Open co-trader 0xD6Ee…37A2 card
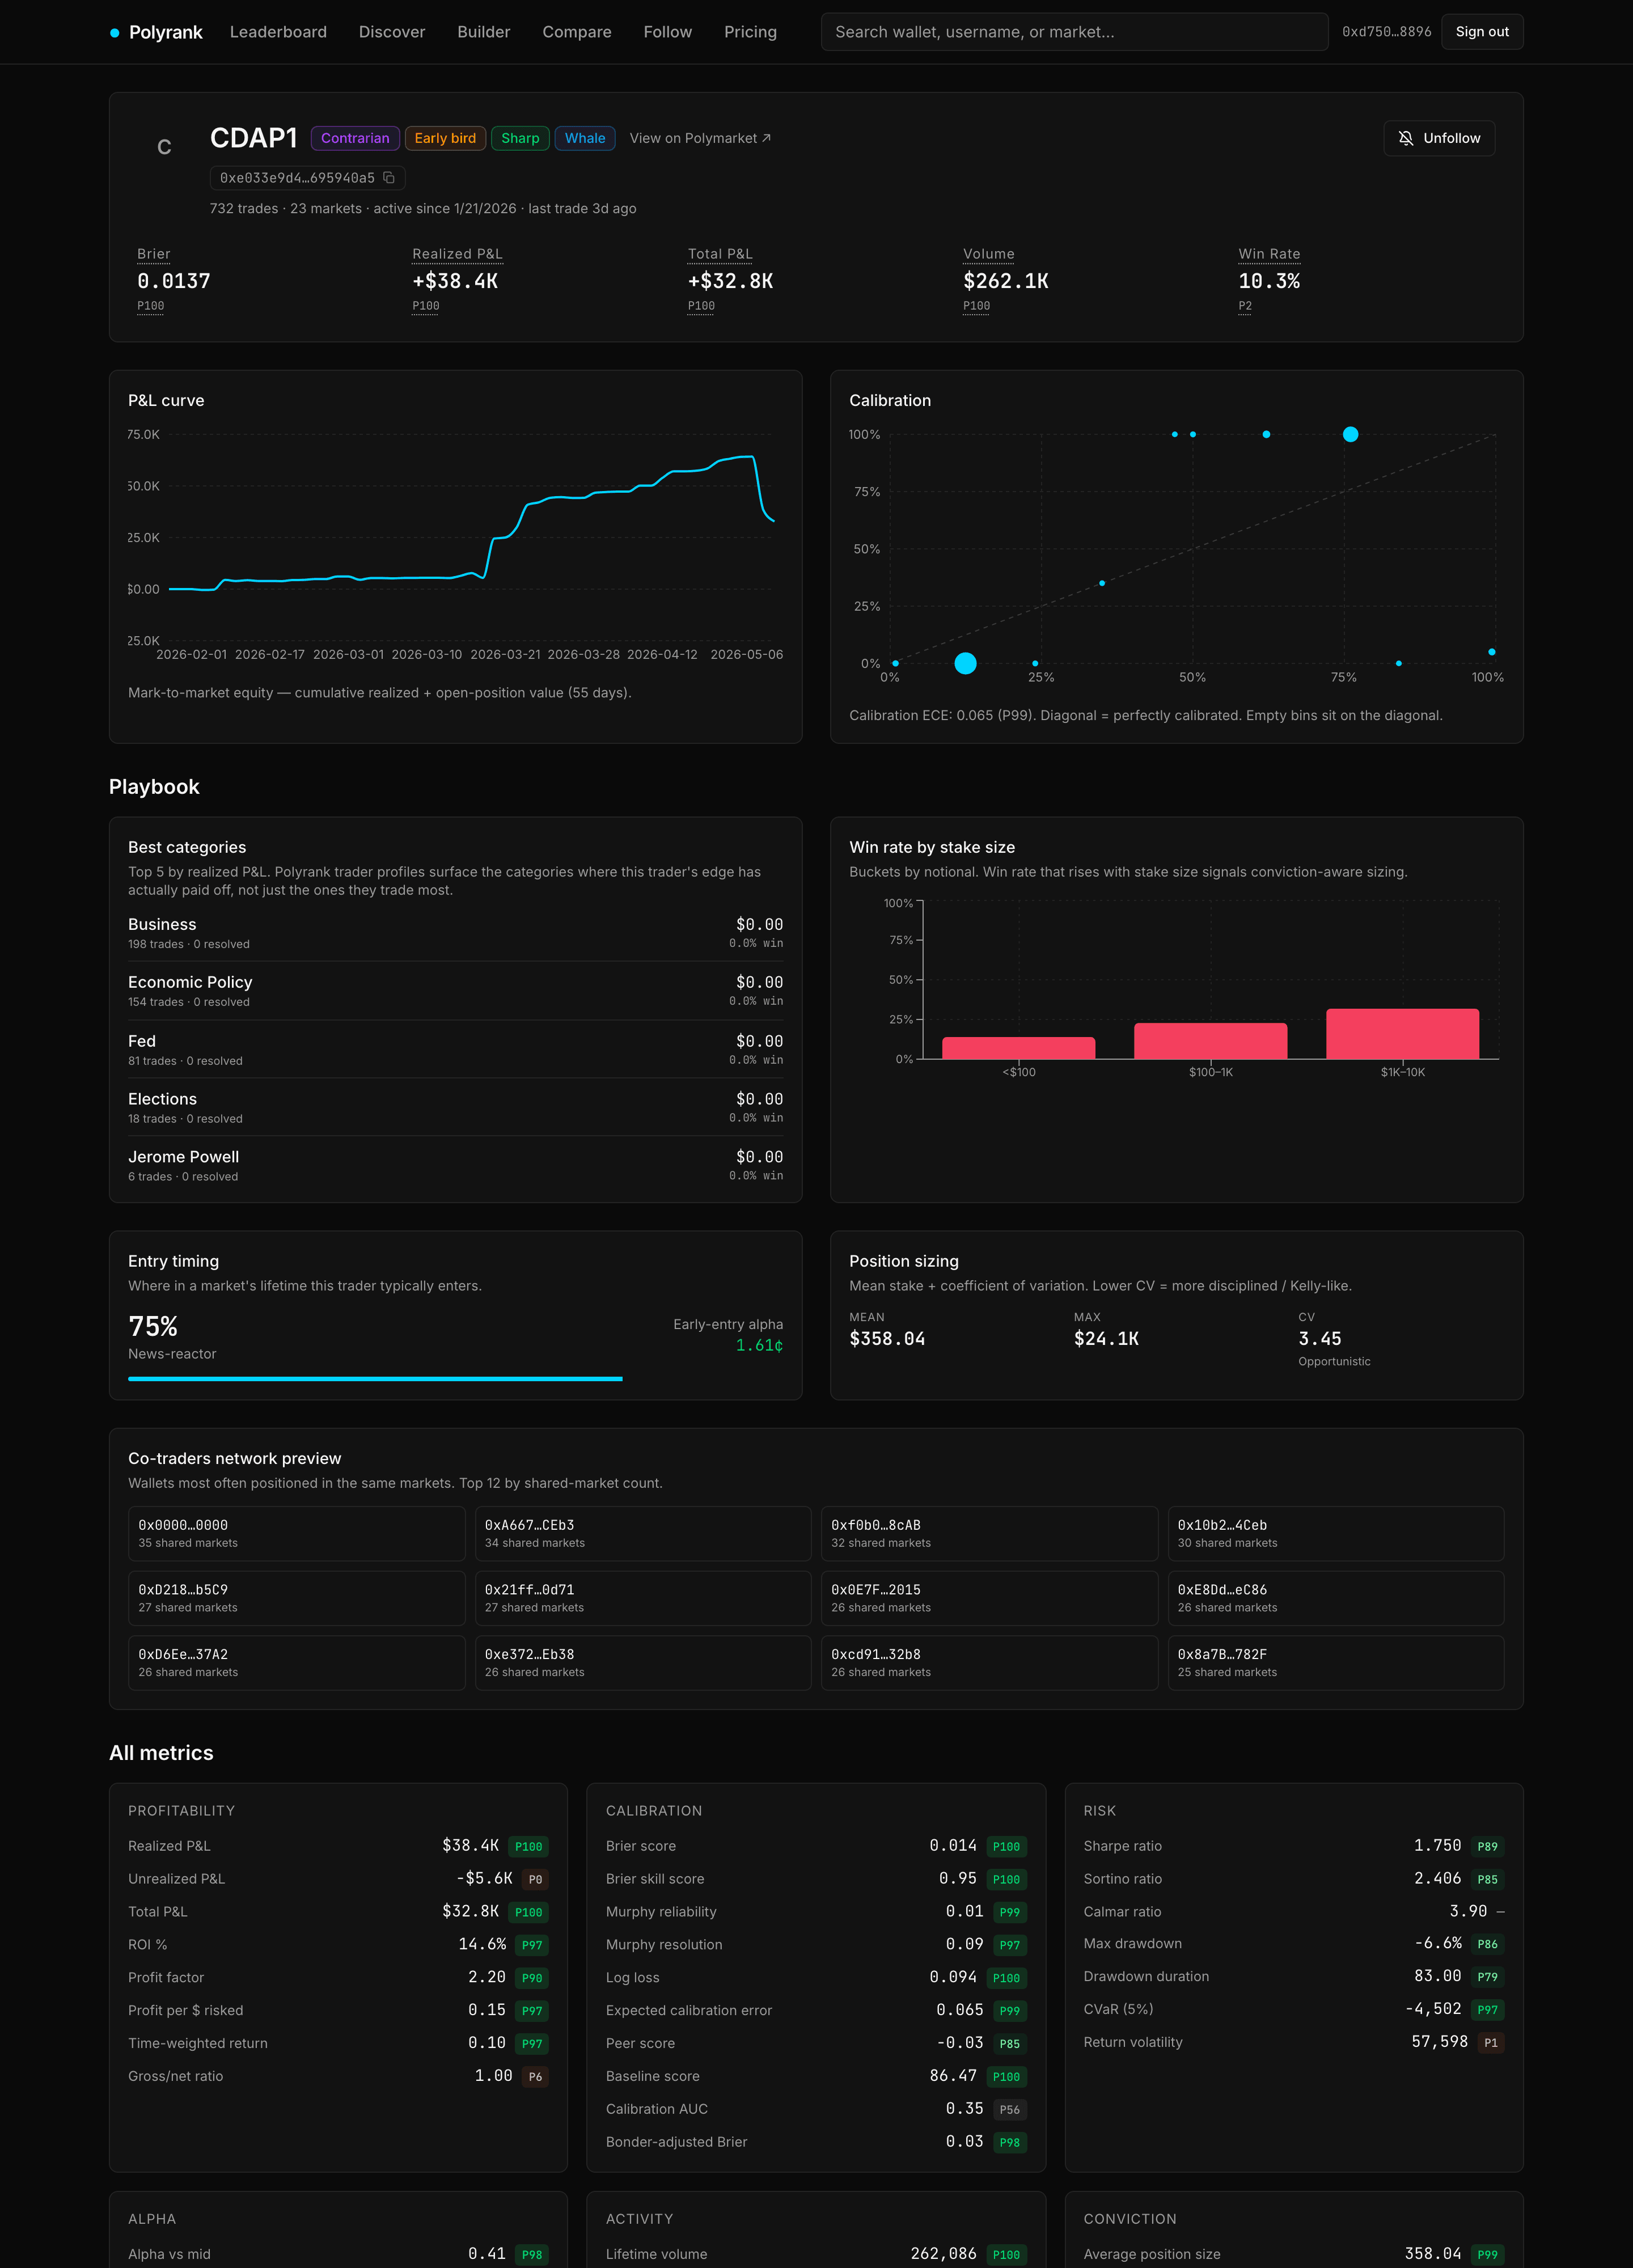This screenshot has height=2268, width=1633. tap(297, 1663)
